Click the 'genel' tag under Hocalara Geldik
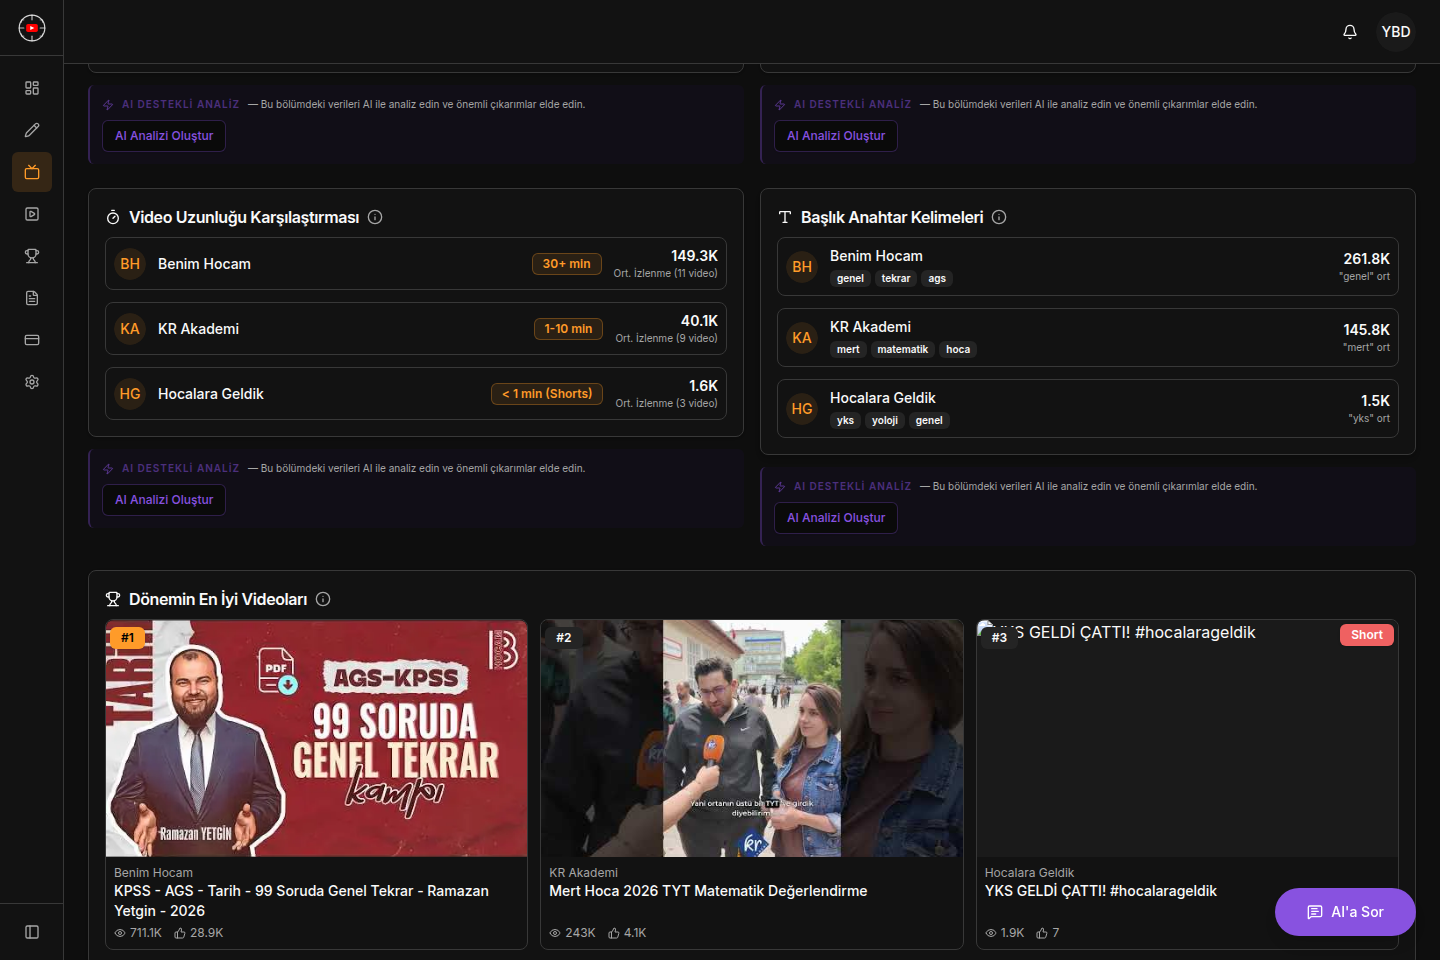Screen dimensions: 1440x960 (929, 421)
